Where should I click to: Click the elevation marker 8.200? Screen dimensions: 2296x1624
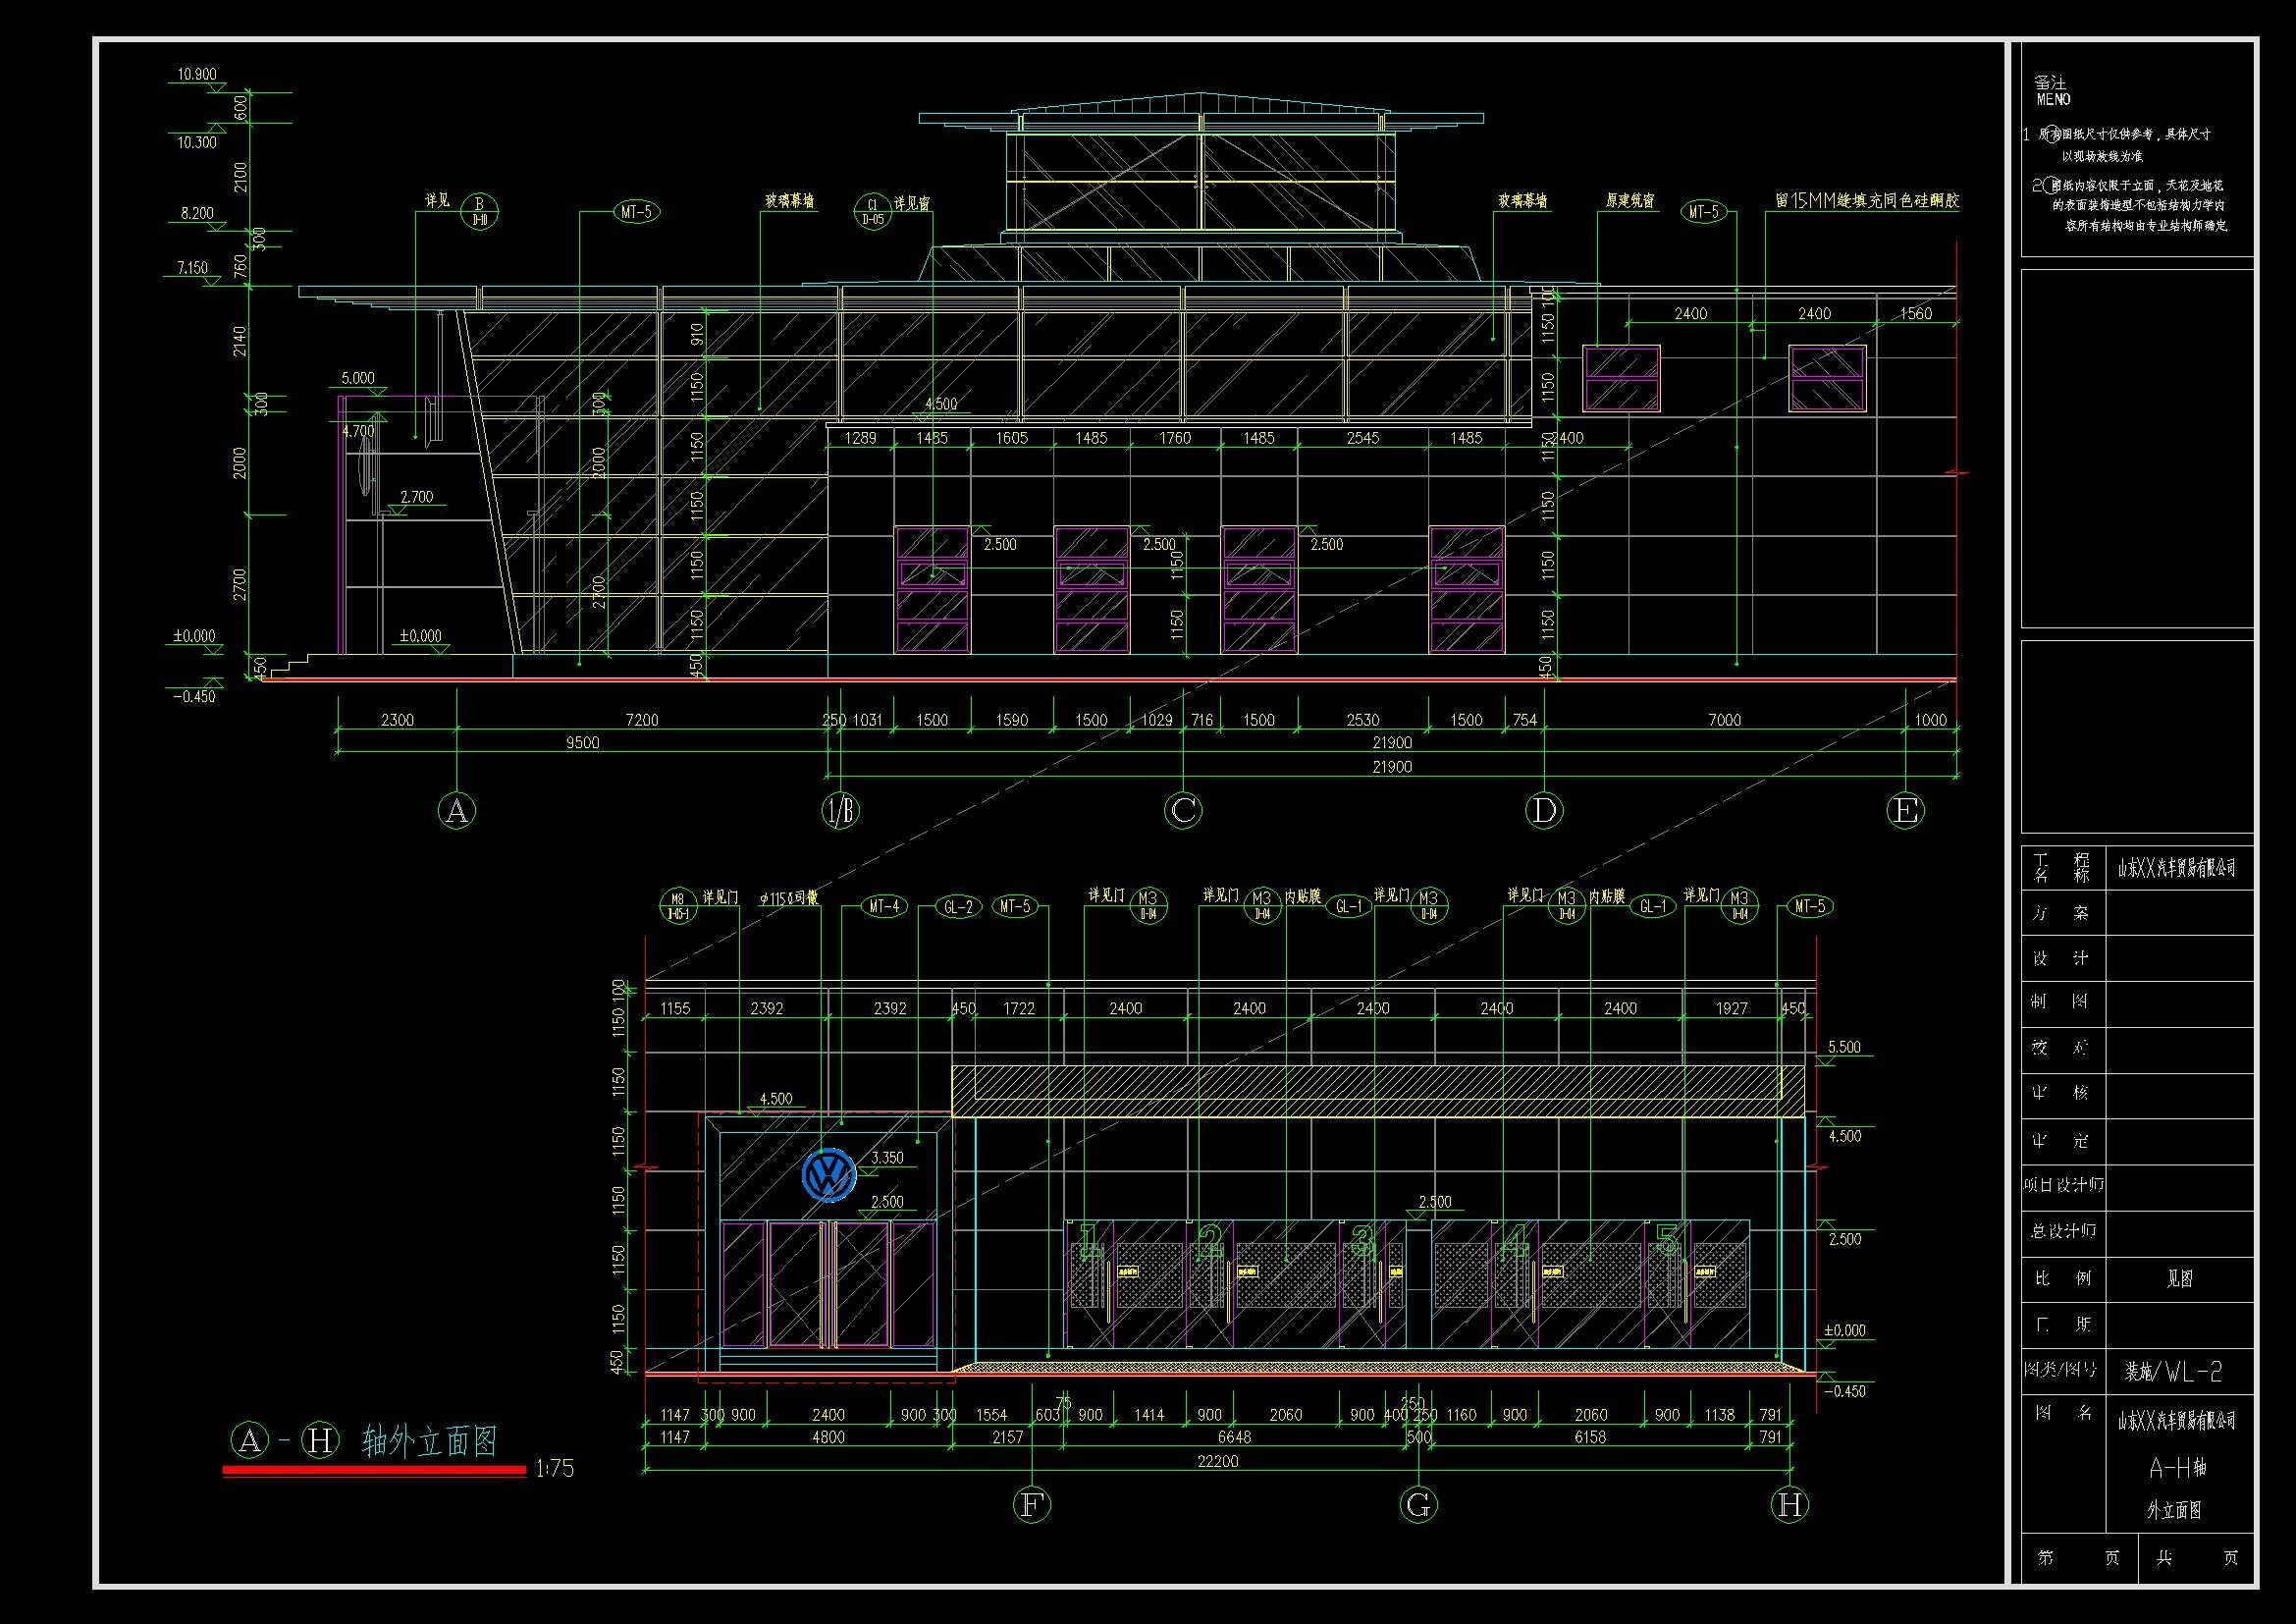pos(196,212)
